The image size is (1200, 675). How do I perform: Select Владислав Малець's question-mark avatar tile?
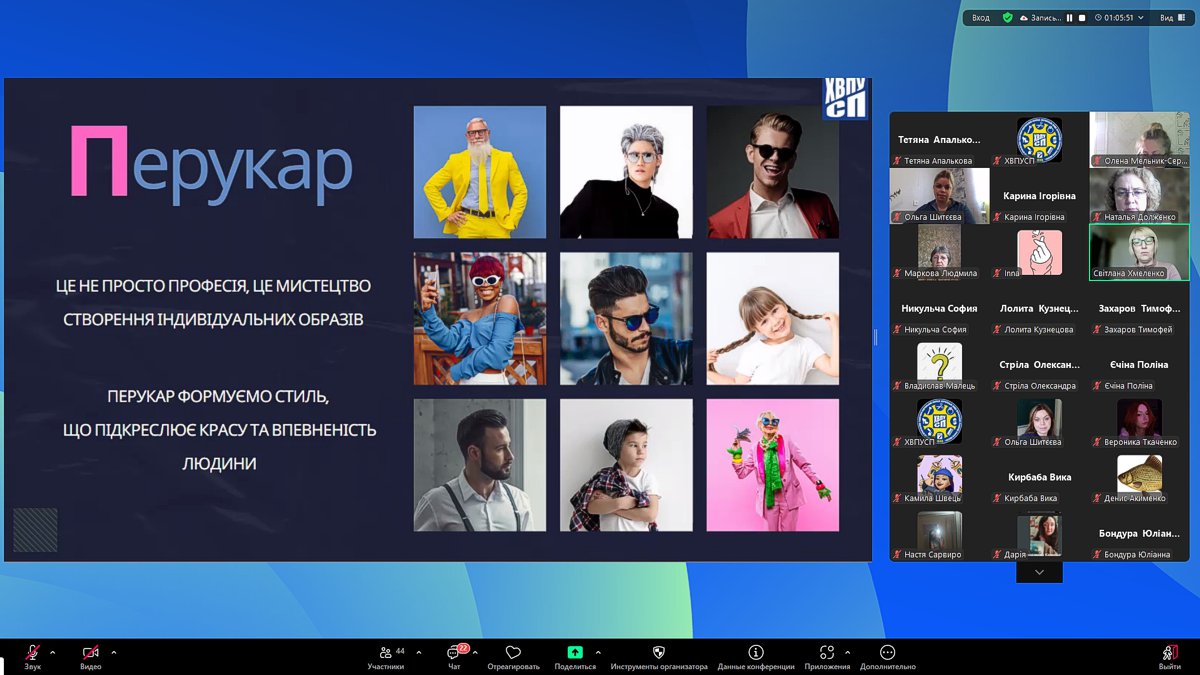click(939, 365)
